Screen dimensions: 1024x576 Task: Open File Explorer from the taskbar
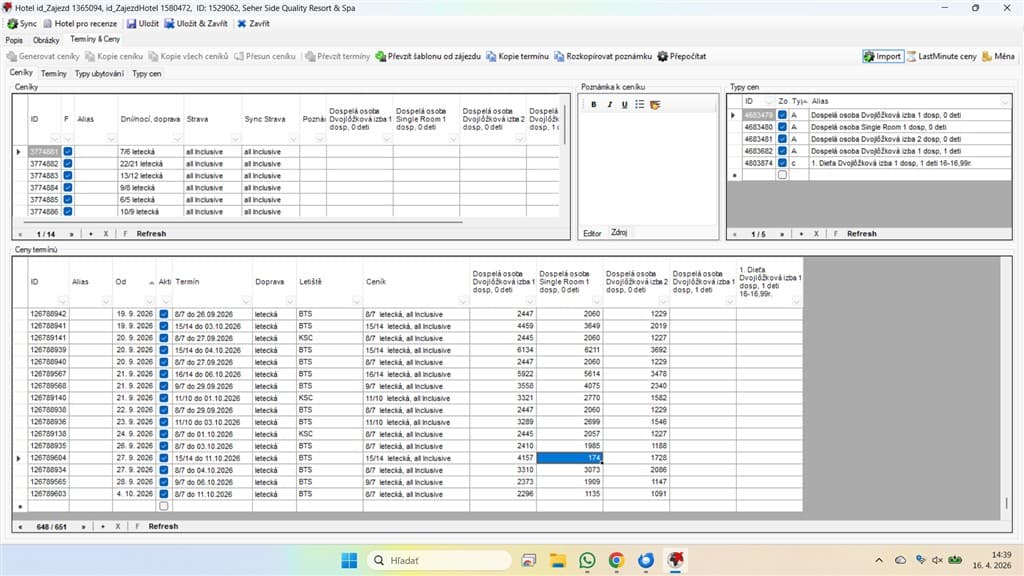coord(558,560)
